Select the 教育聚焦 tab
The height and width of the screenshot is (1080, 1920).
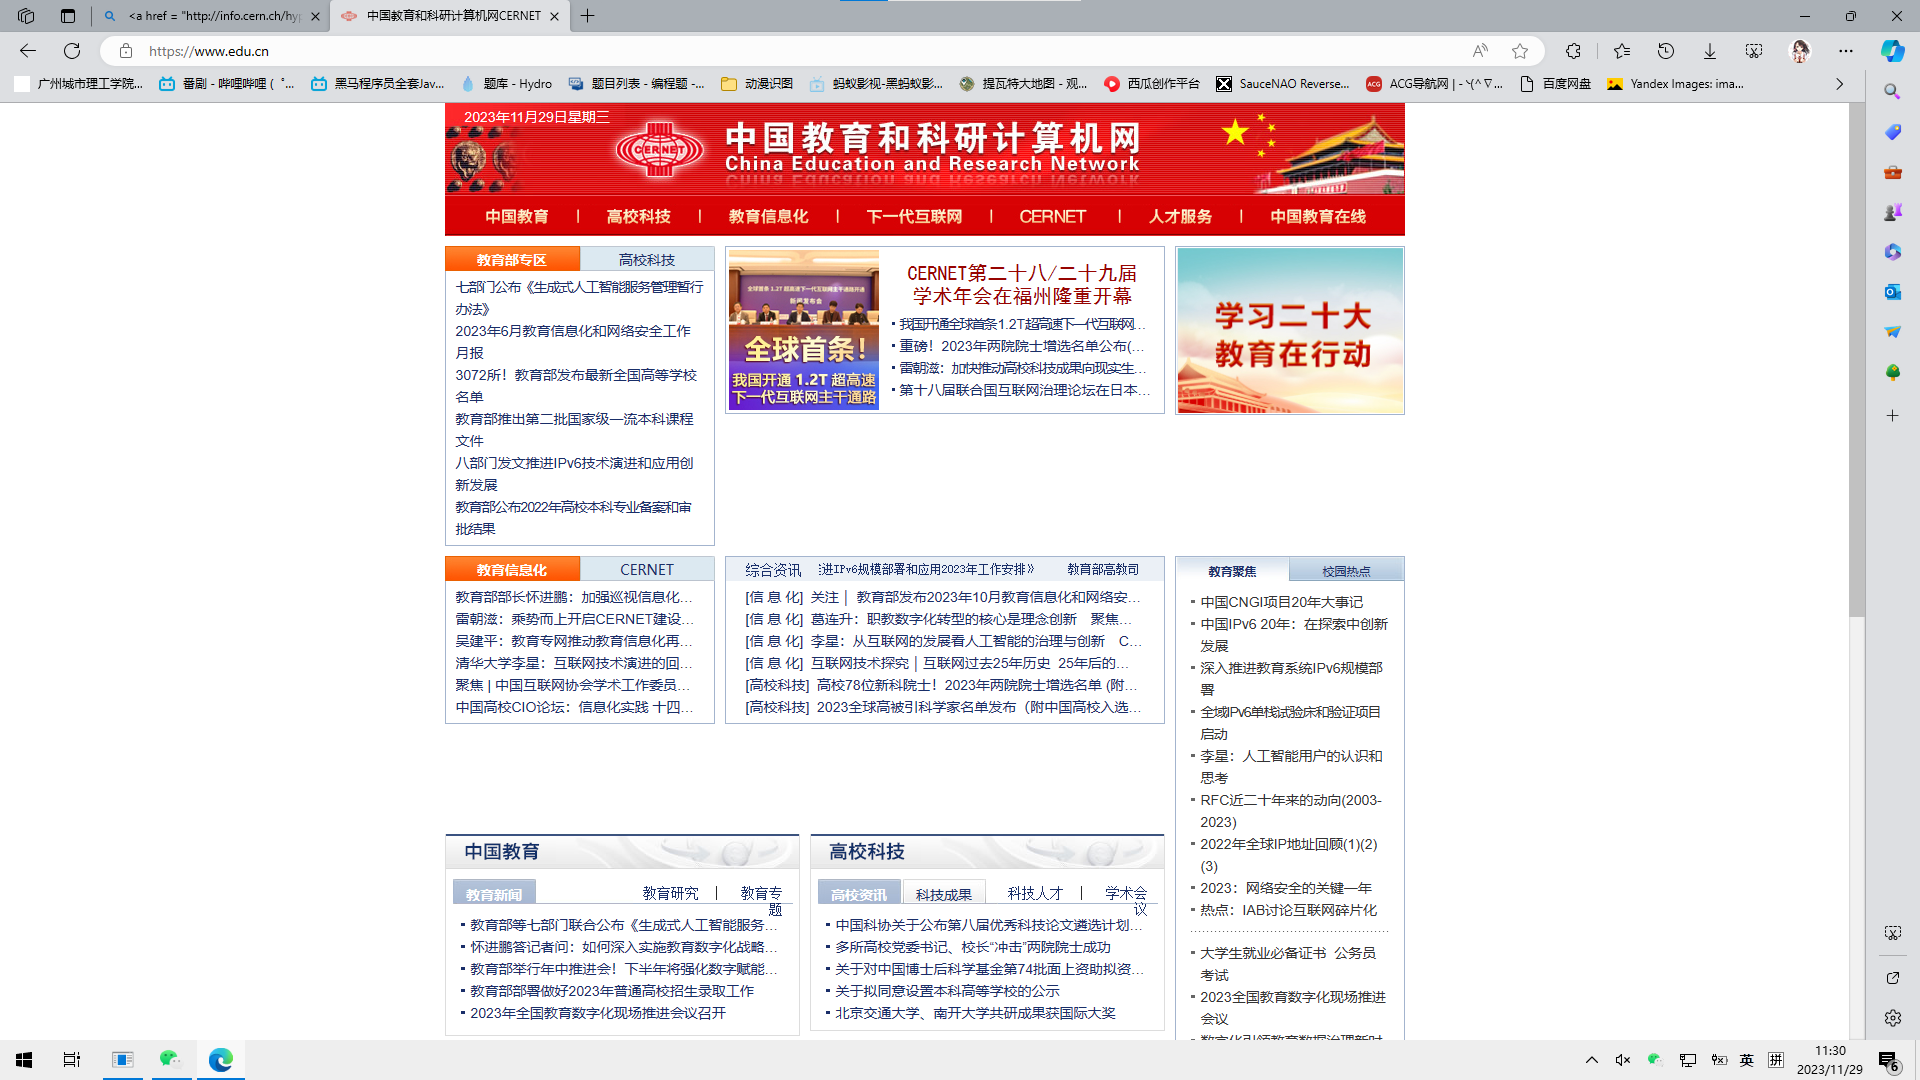click(x=1232, y=572)
